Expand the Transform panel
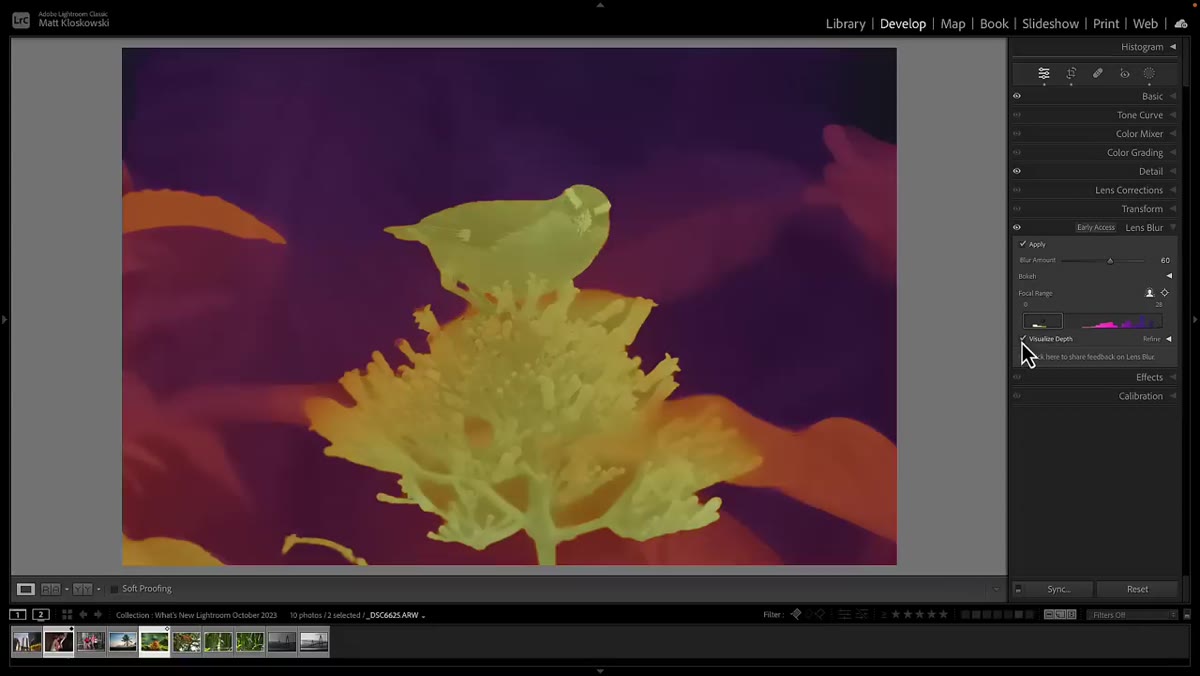 tap(1173, 209)
